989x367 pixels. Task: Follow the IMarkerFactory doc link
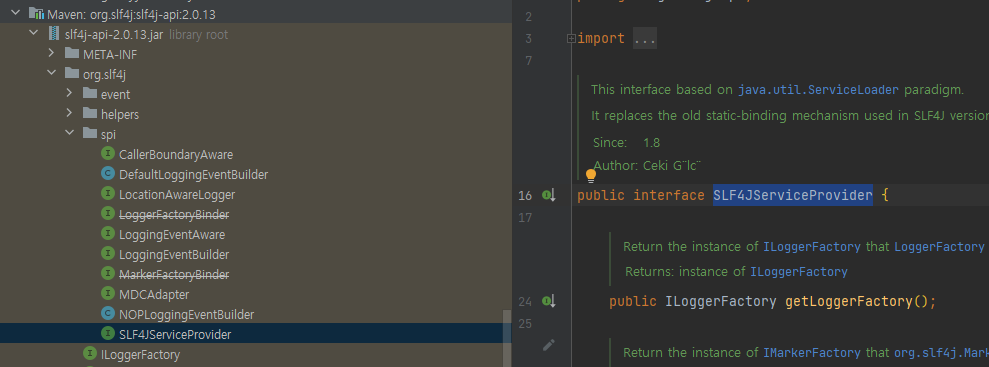tap(812, 352)
